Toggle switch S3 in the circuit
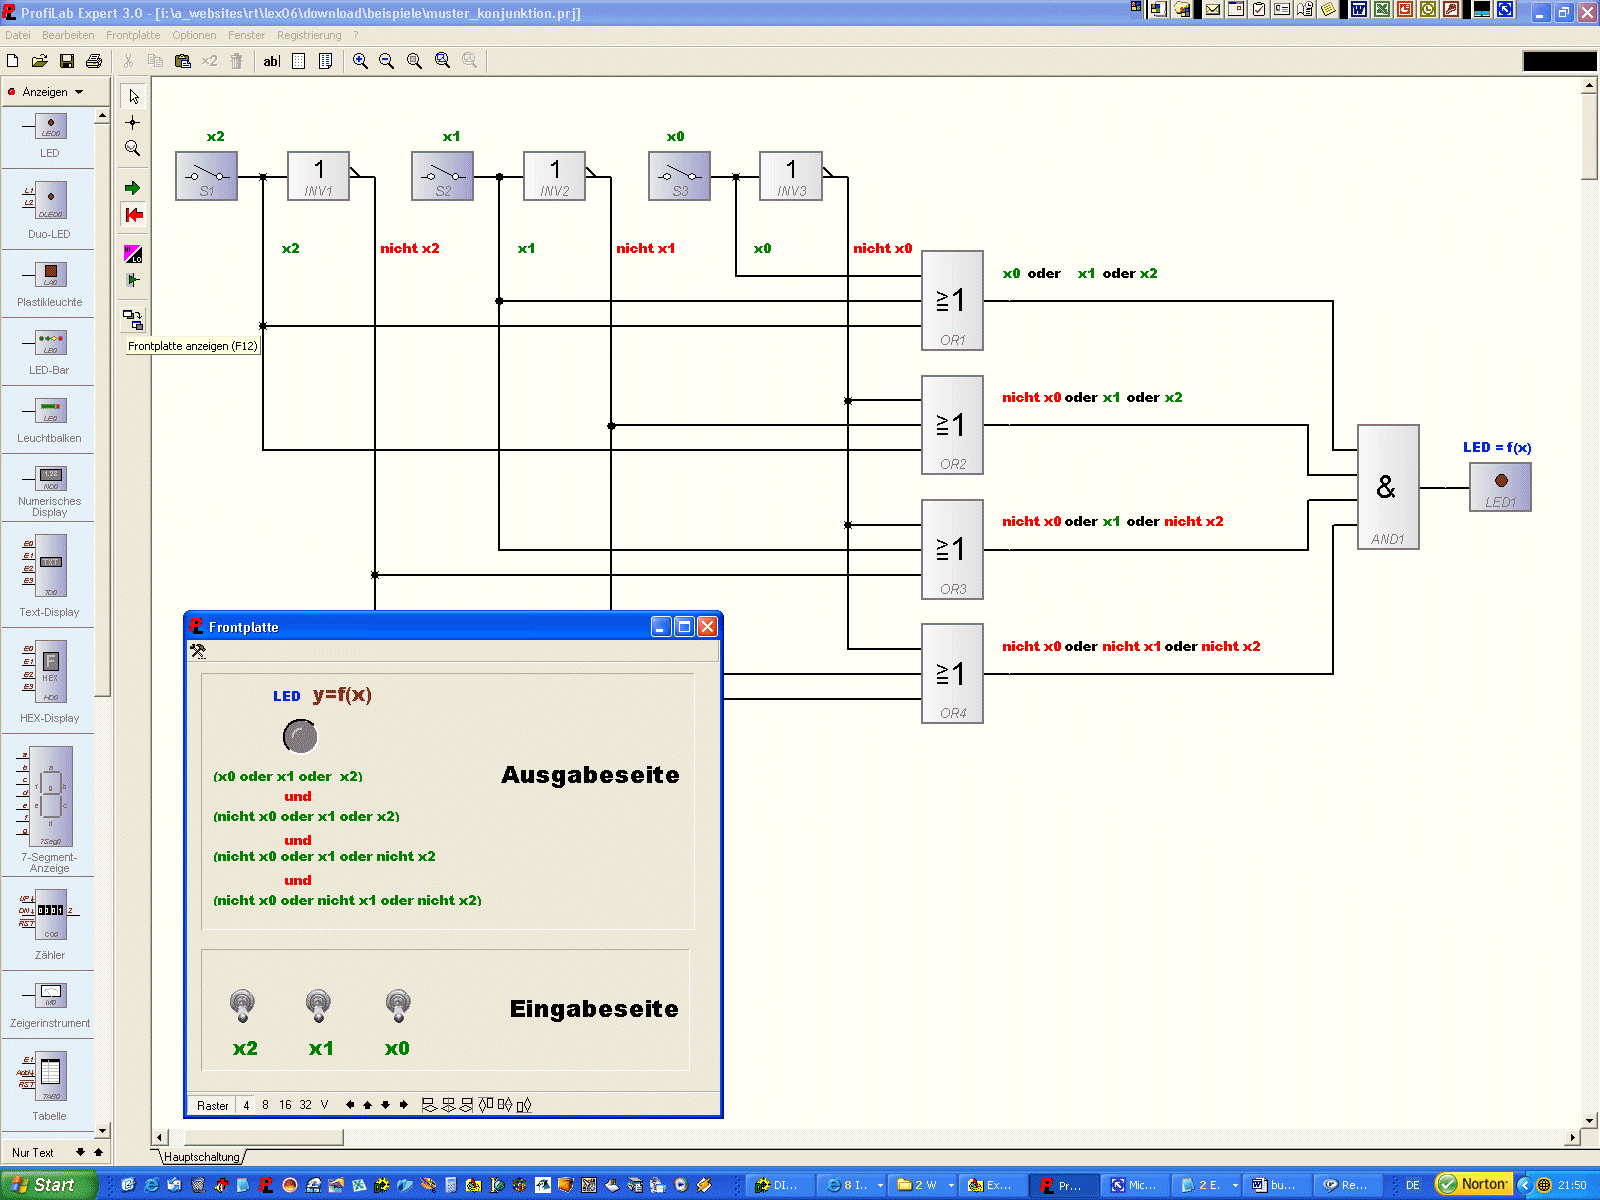This screenshot has height=1200, width=1600. (680, 176)
